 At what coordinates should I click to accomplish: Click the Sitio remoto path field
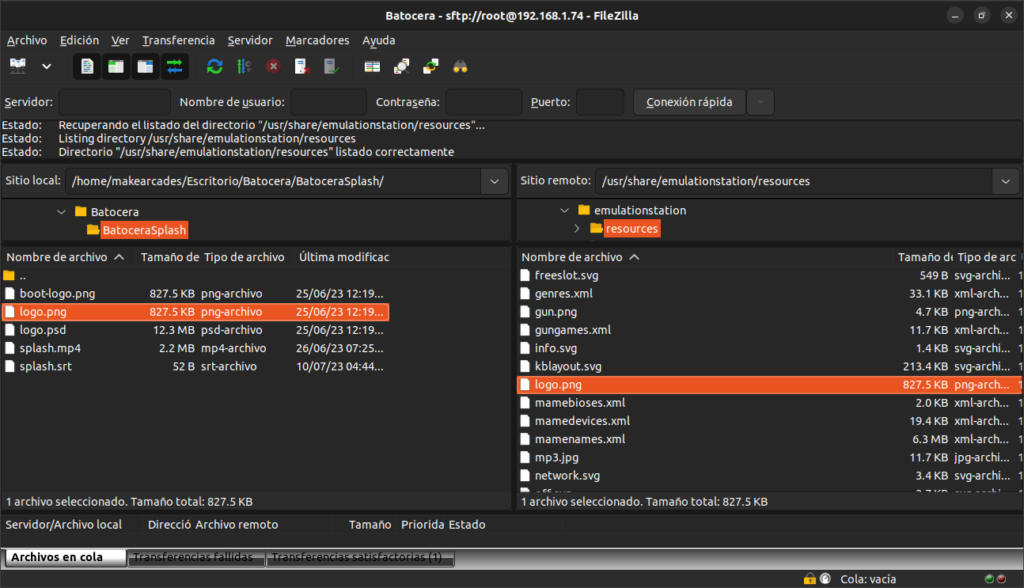click(x=794, y=181)
